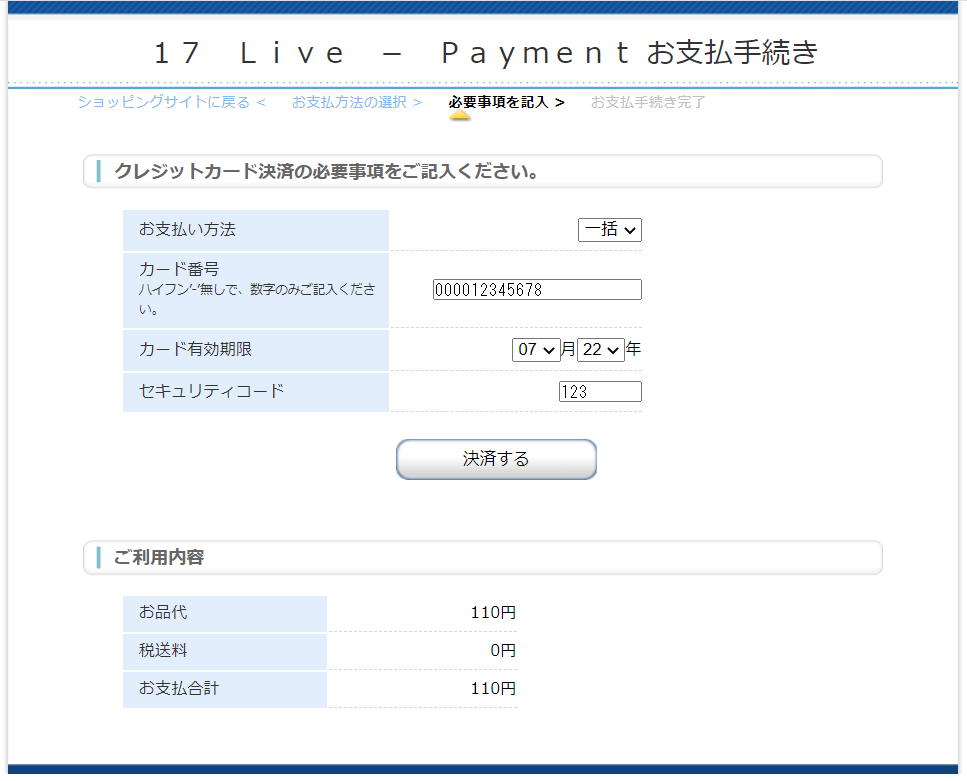Viewport: 967px width, 781px height.
Task: Click the お支払合計 row label
Action: tap(179, 688)
